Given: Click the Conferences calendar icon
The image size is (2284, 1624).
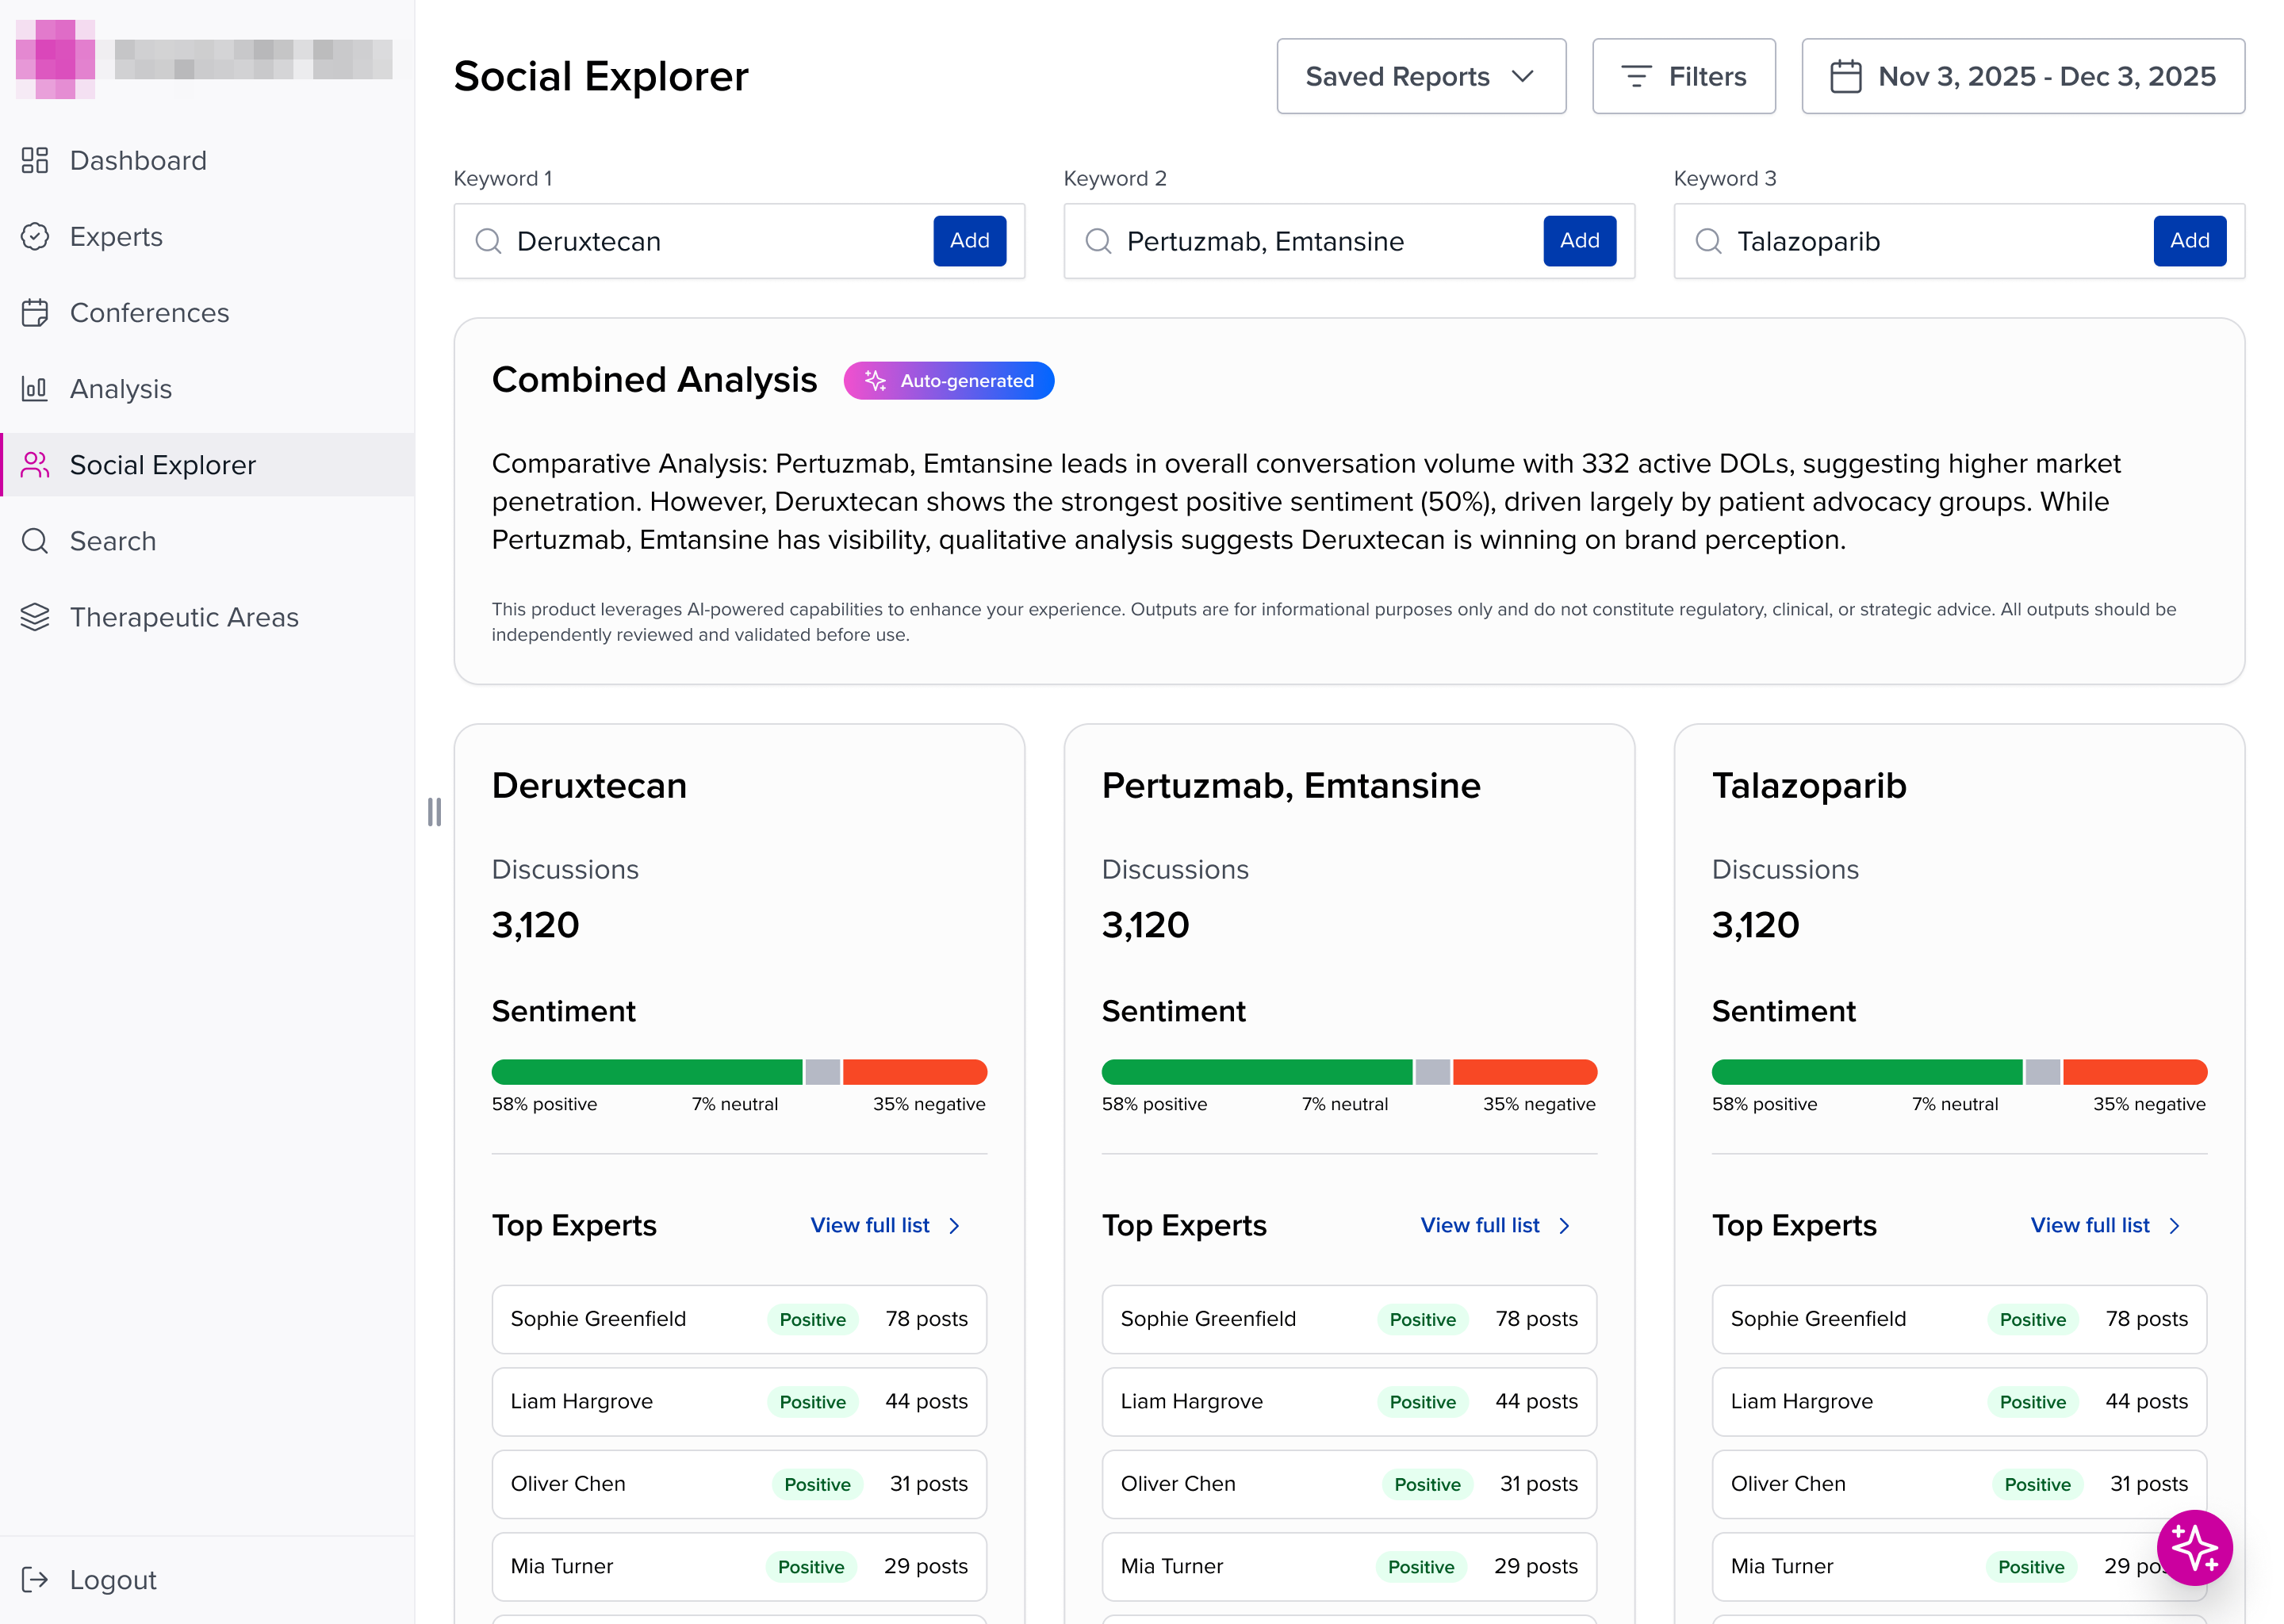Looking at the screenshot, I should pos(35,312).
